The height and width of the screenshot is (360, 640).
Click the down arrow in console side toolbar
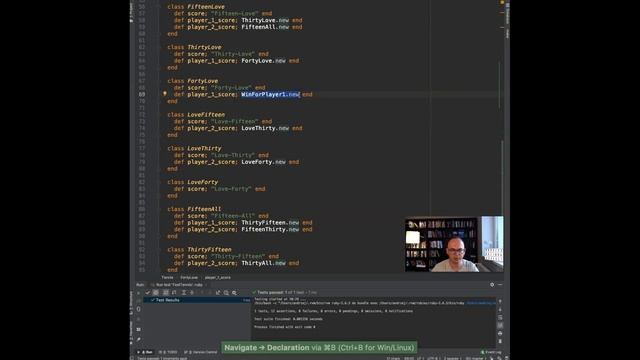click(x=500, y=309)
